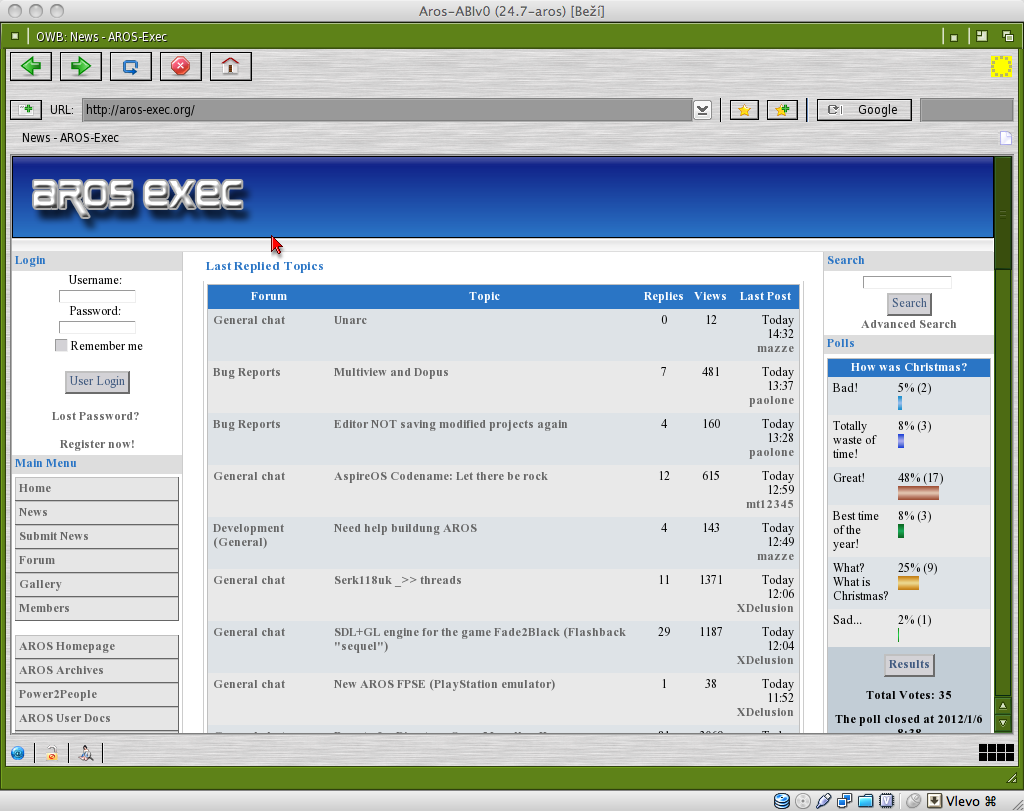Viewport: 1024px width, 811px height.
Task: Click the page's vertical scrollbar handle
Action: [1002, 214]
